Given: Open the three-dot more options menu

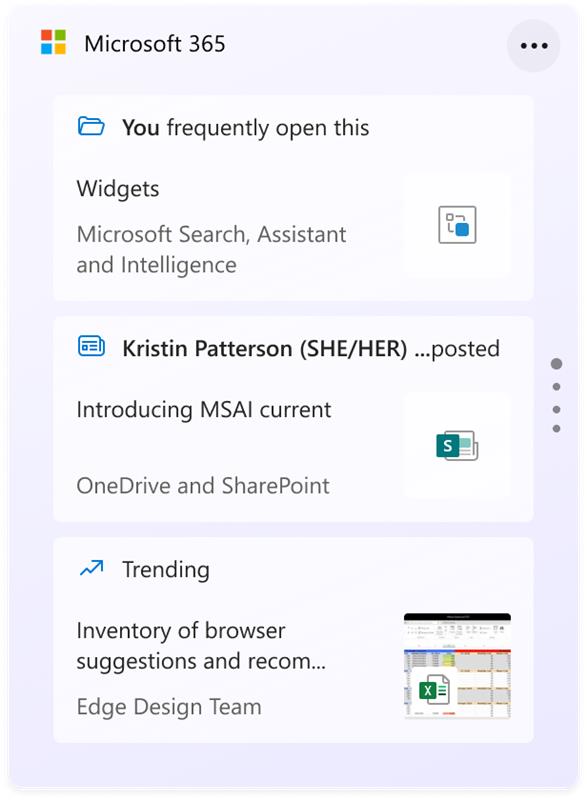Looking at the screenshot, I should click(533, 46).
